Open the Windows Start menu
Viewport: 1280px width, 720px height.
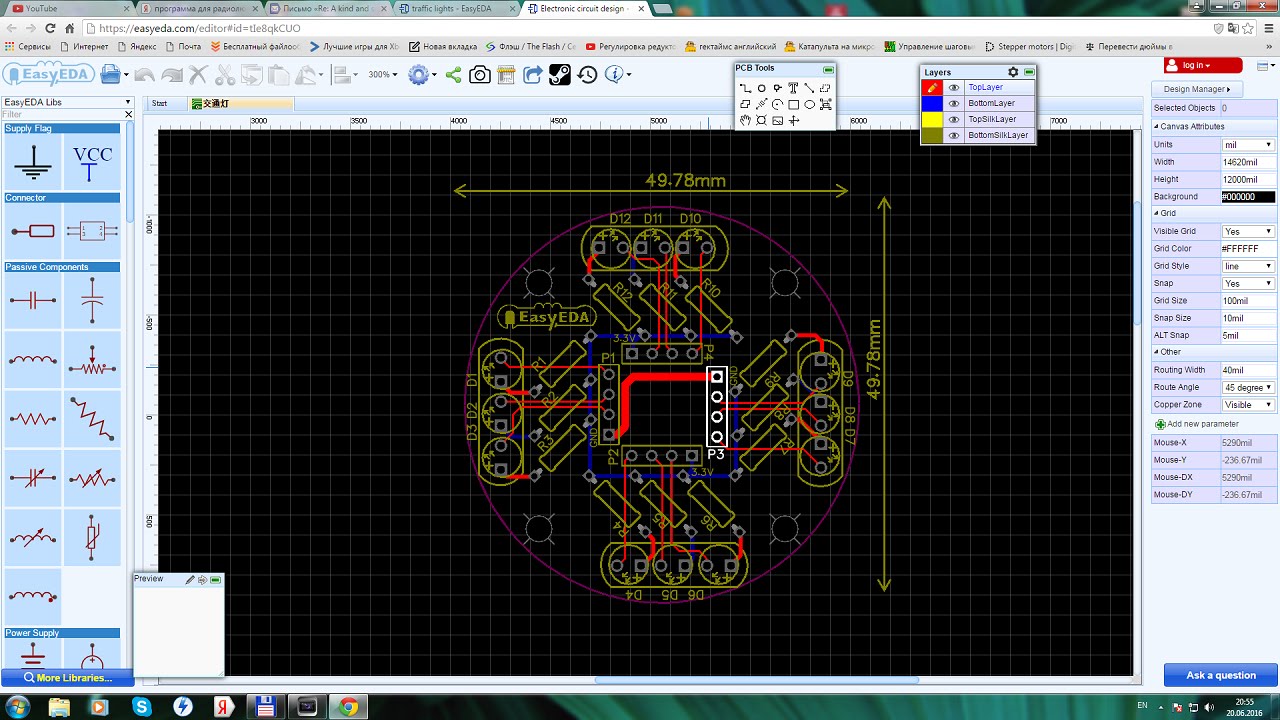tap(17, 707)
